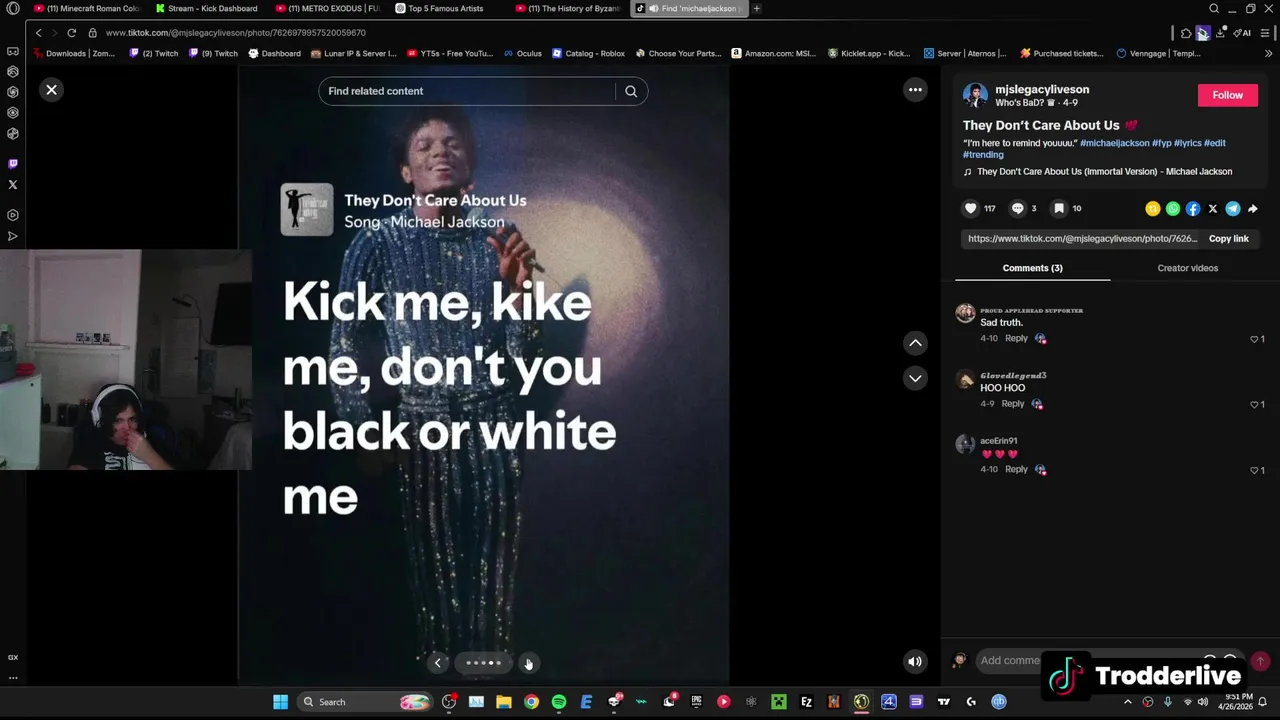Open the #edit hashtag
The width and height of the screenshot is (1280, 720).
tap(1214, 143)
